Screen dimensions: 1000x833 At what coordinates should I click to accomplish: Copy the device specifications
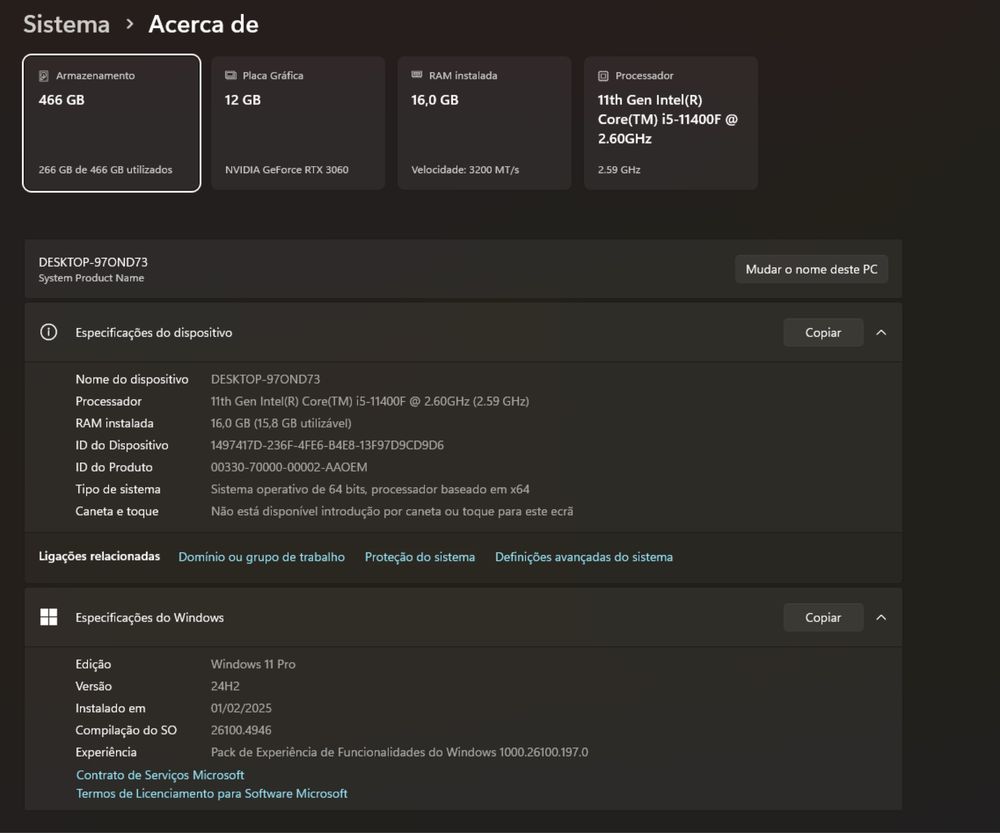[x=823, y=332]
